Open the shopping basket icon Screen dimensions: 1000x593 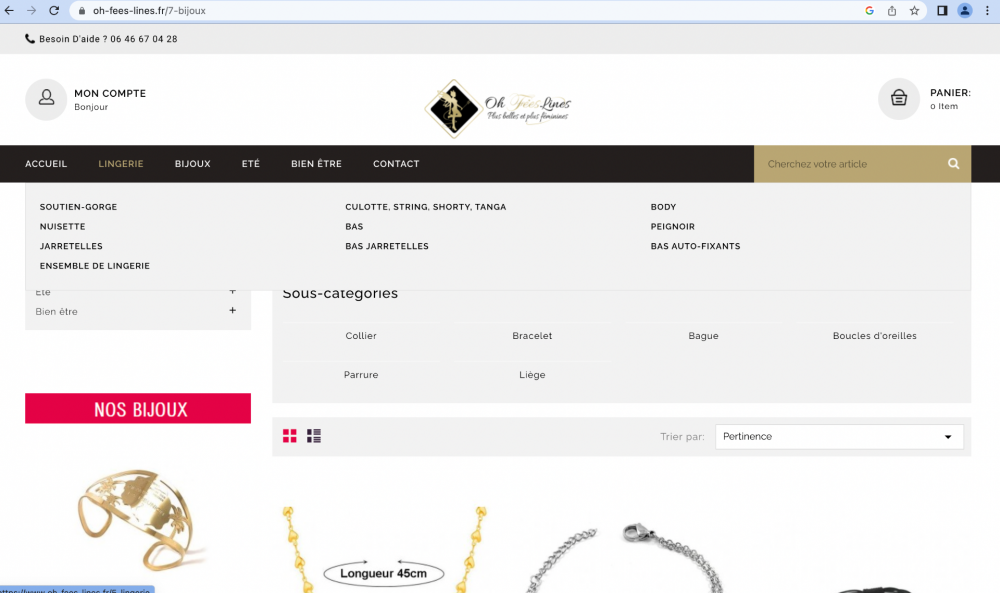point(899,99)
